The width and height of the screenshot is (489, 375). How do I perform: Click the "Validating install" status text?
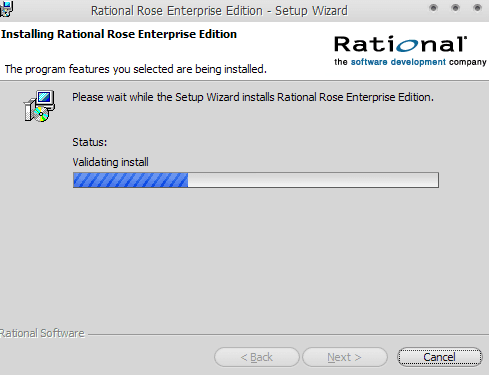pos(110,162)
